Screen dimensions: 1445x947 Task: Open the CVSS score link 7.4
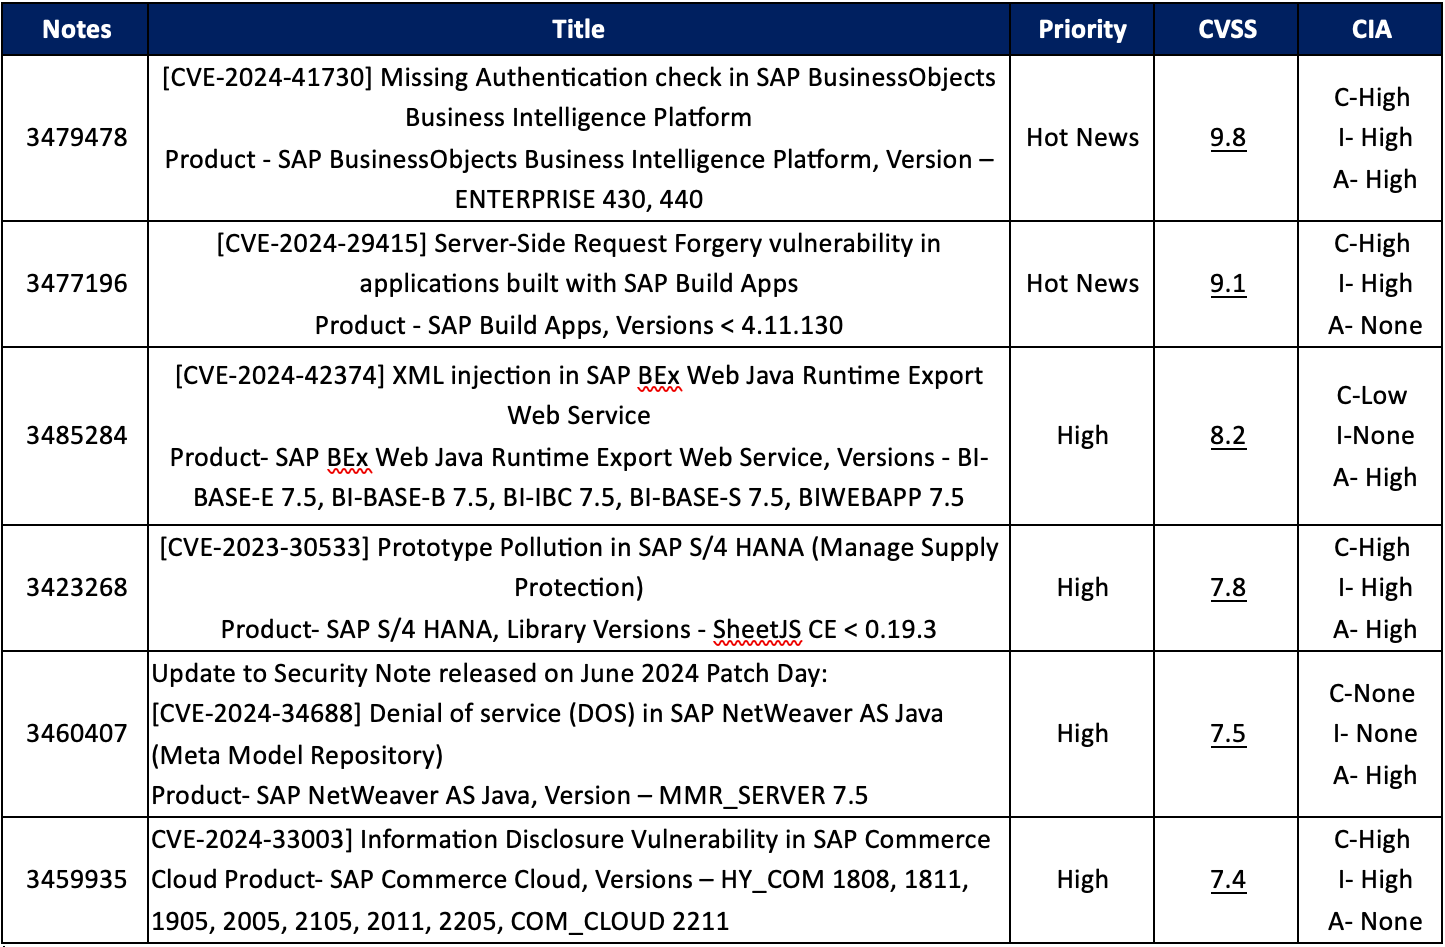click(x=1227, y=880)
